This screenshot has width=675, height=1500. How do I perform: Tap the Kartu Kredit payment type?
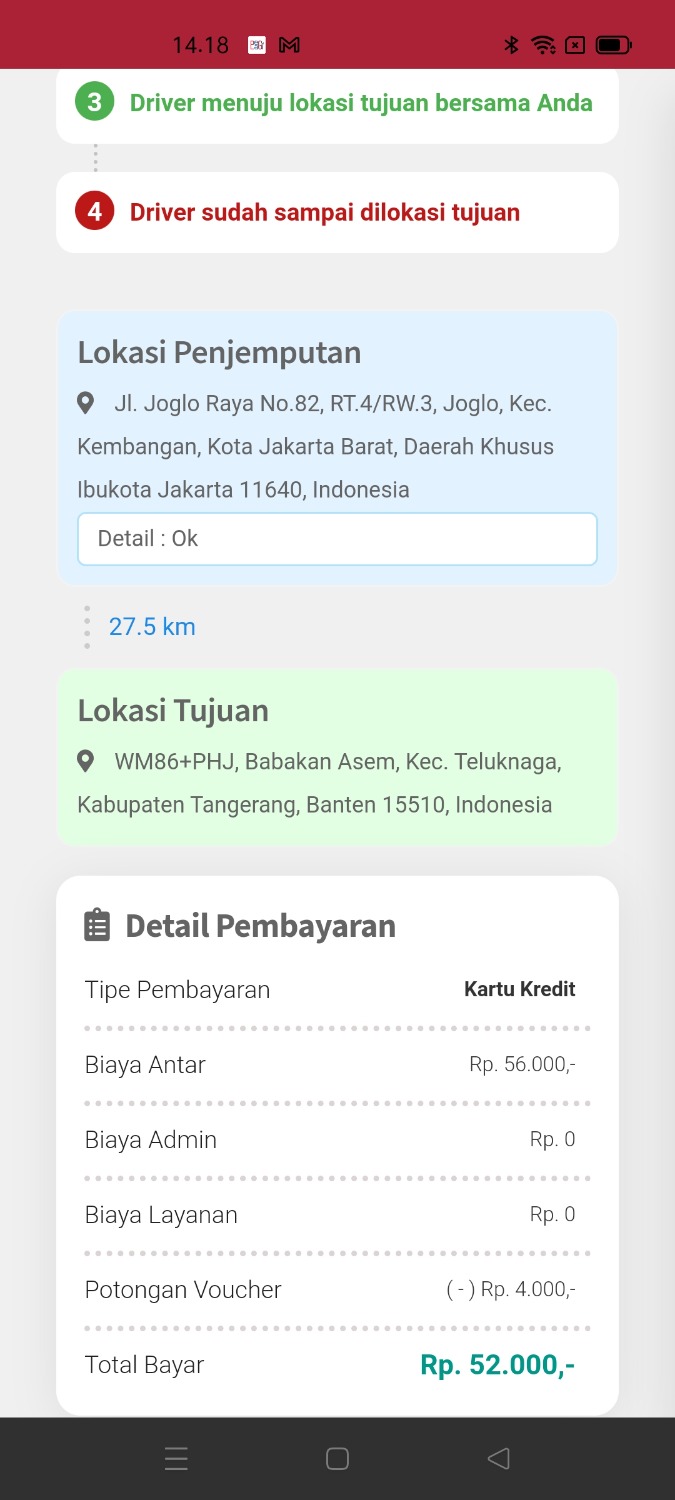[x=519, y=990]
